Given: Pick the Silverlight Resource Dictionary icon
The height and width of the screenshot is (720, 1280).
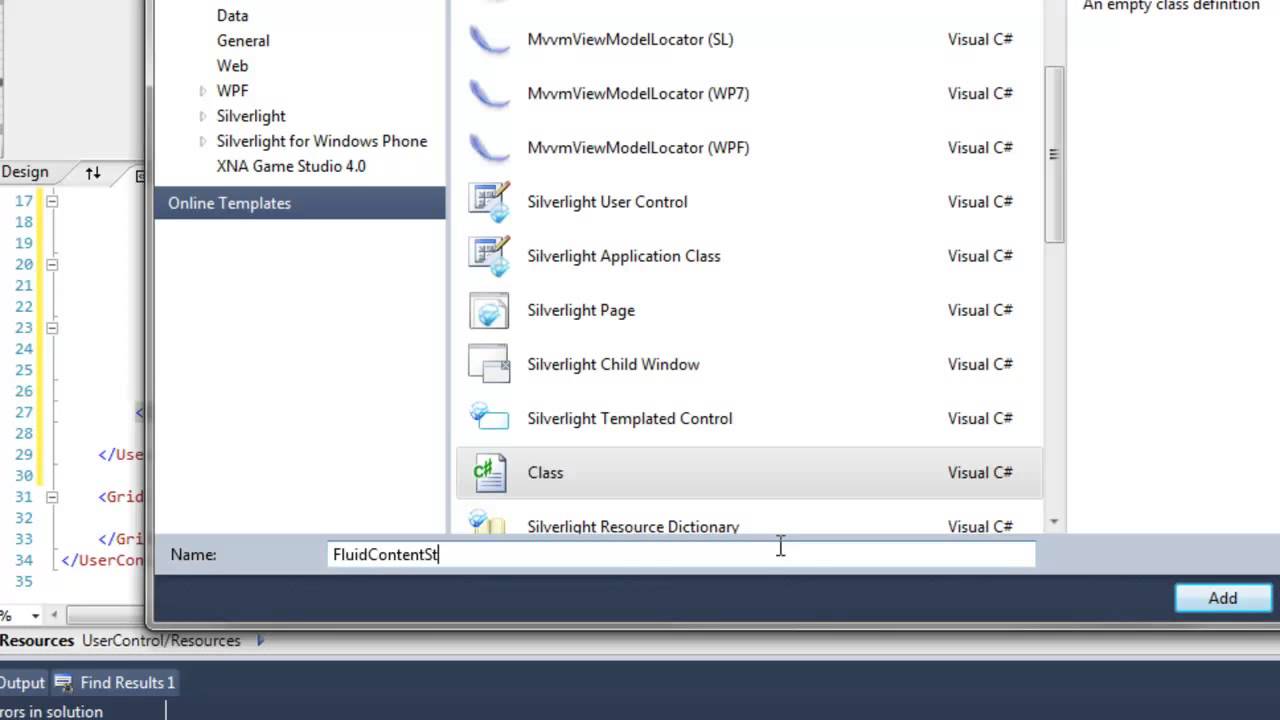Looking at the screenshot, I should coord(490,523).
